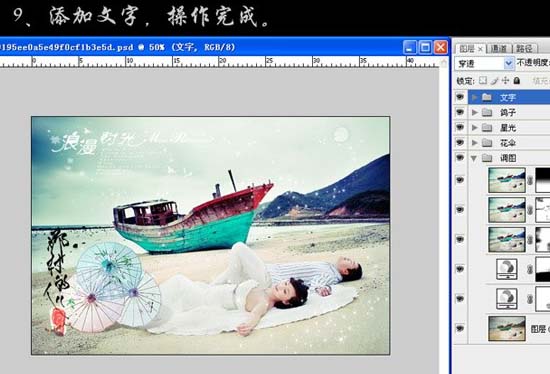
Task: Click the 锁定 label
Action: (x=465, y=81)
